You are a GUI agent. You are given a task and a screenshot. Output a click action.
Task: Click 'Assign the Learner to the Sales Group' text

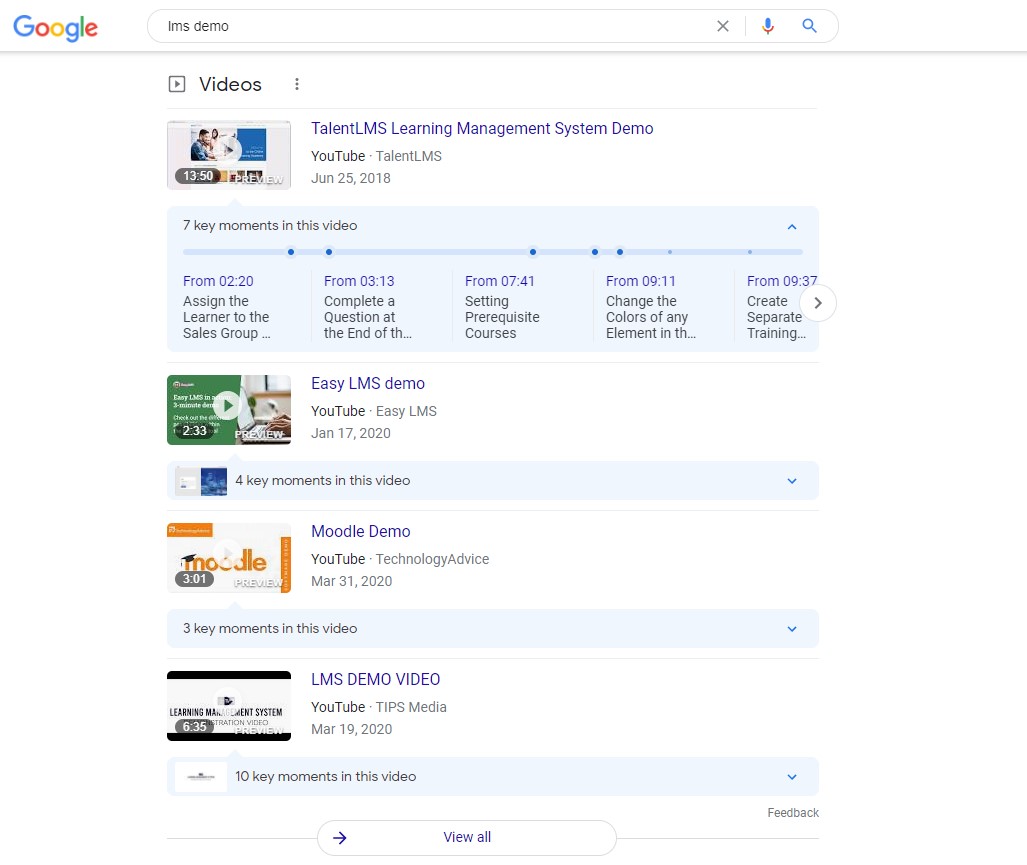click(x=227, y=317)
